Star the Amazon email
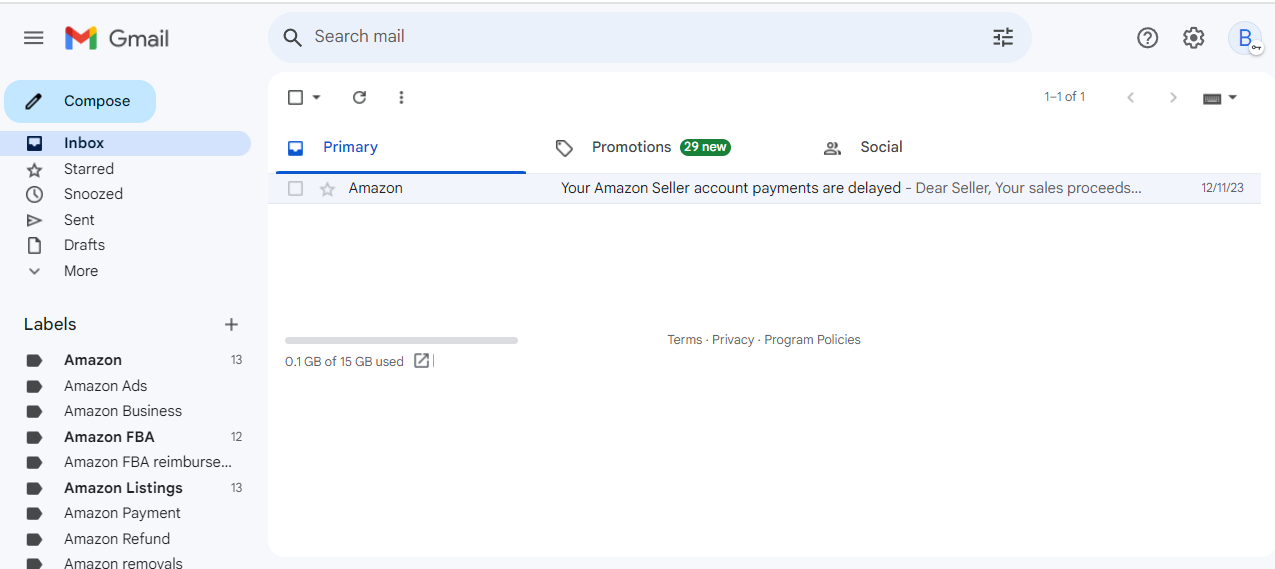This screenshot has width=1275, height=569. pos(327,189)
